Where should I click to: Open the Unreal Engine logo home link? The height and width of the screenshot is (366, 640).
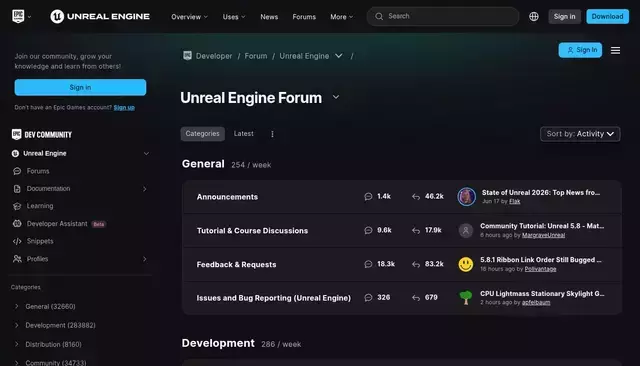[100, 16]
